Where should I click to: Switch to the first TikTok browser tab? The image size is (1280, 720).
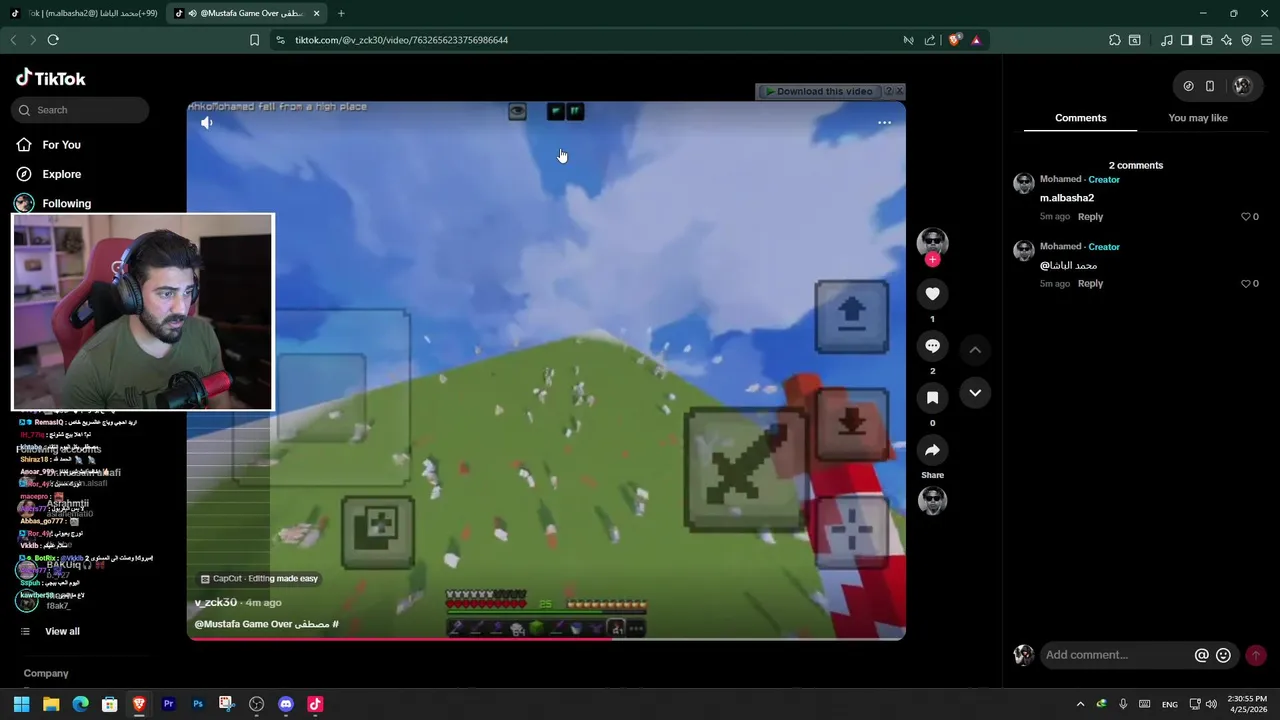[x=84, y=13]
